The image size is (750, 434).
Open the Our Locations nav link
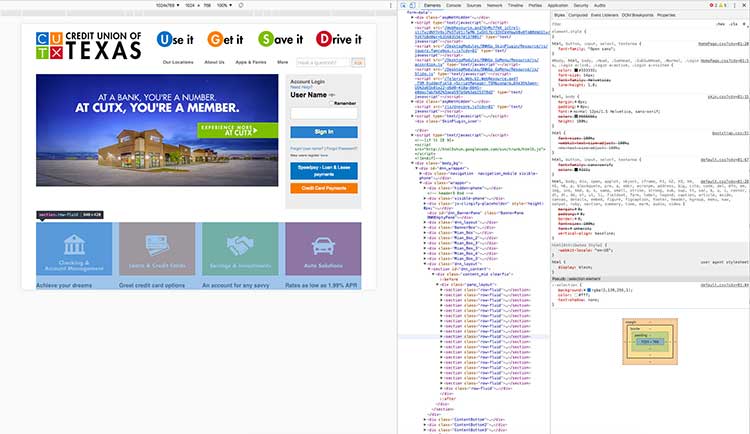click(x=178, y=62)
